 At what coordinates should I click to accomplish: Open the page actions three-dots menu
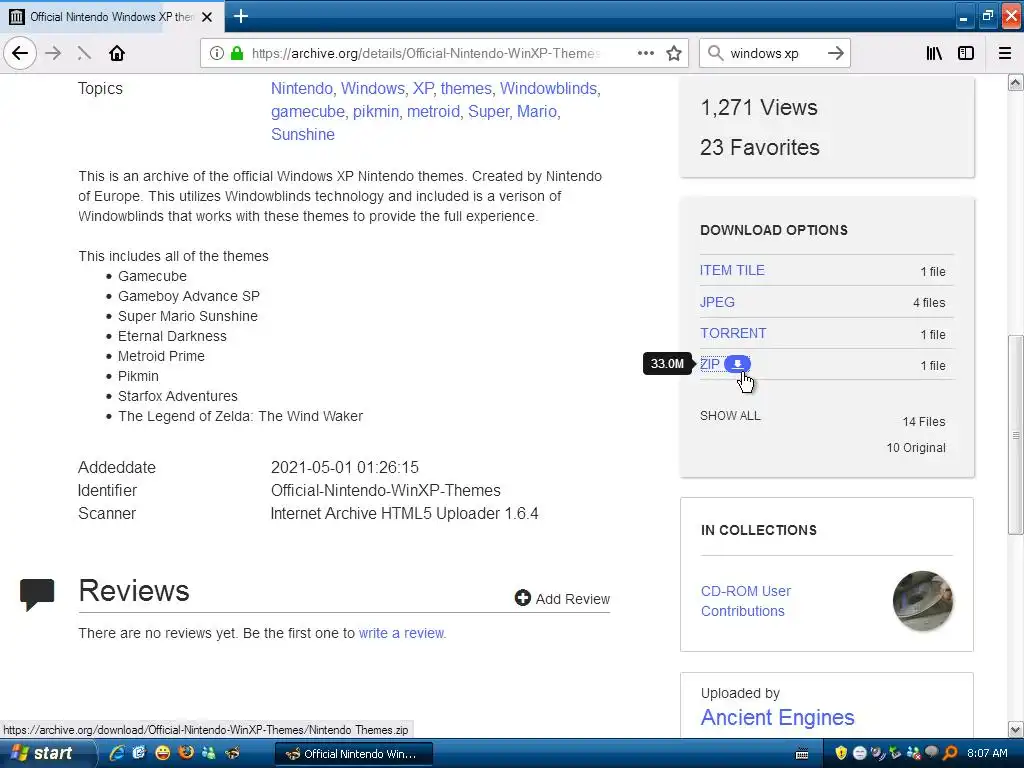[x=645, y=54]
